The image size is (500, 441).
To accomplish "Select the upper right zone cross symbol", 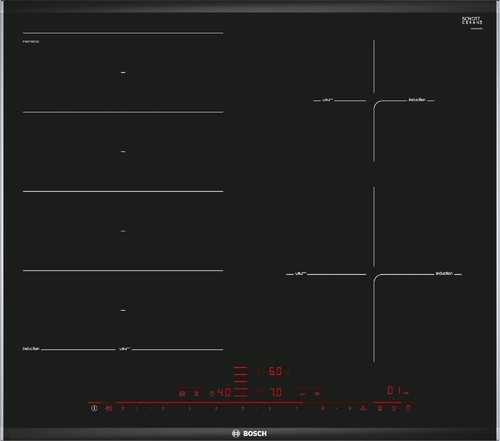I will (258, 372).
